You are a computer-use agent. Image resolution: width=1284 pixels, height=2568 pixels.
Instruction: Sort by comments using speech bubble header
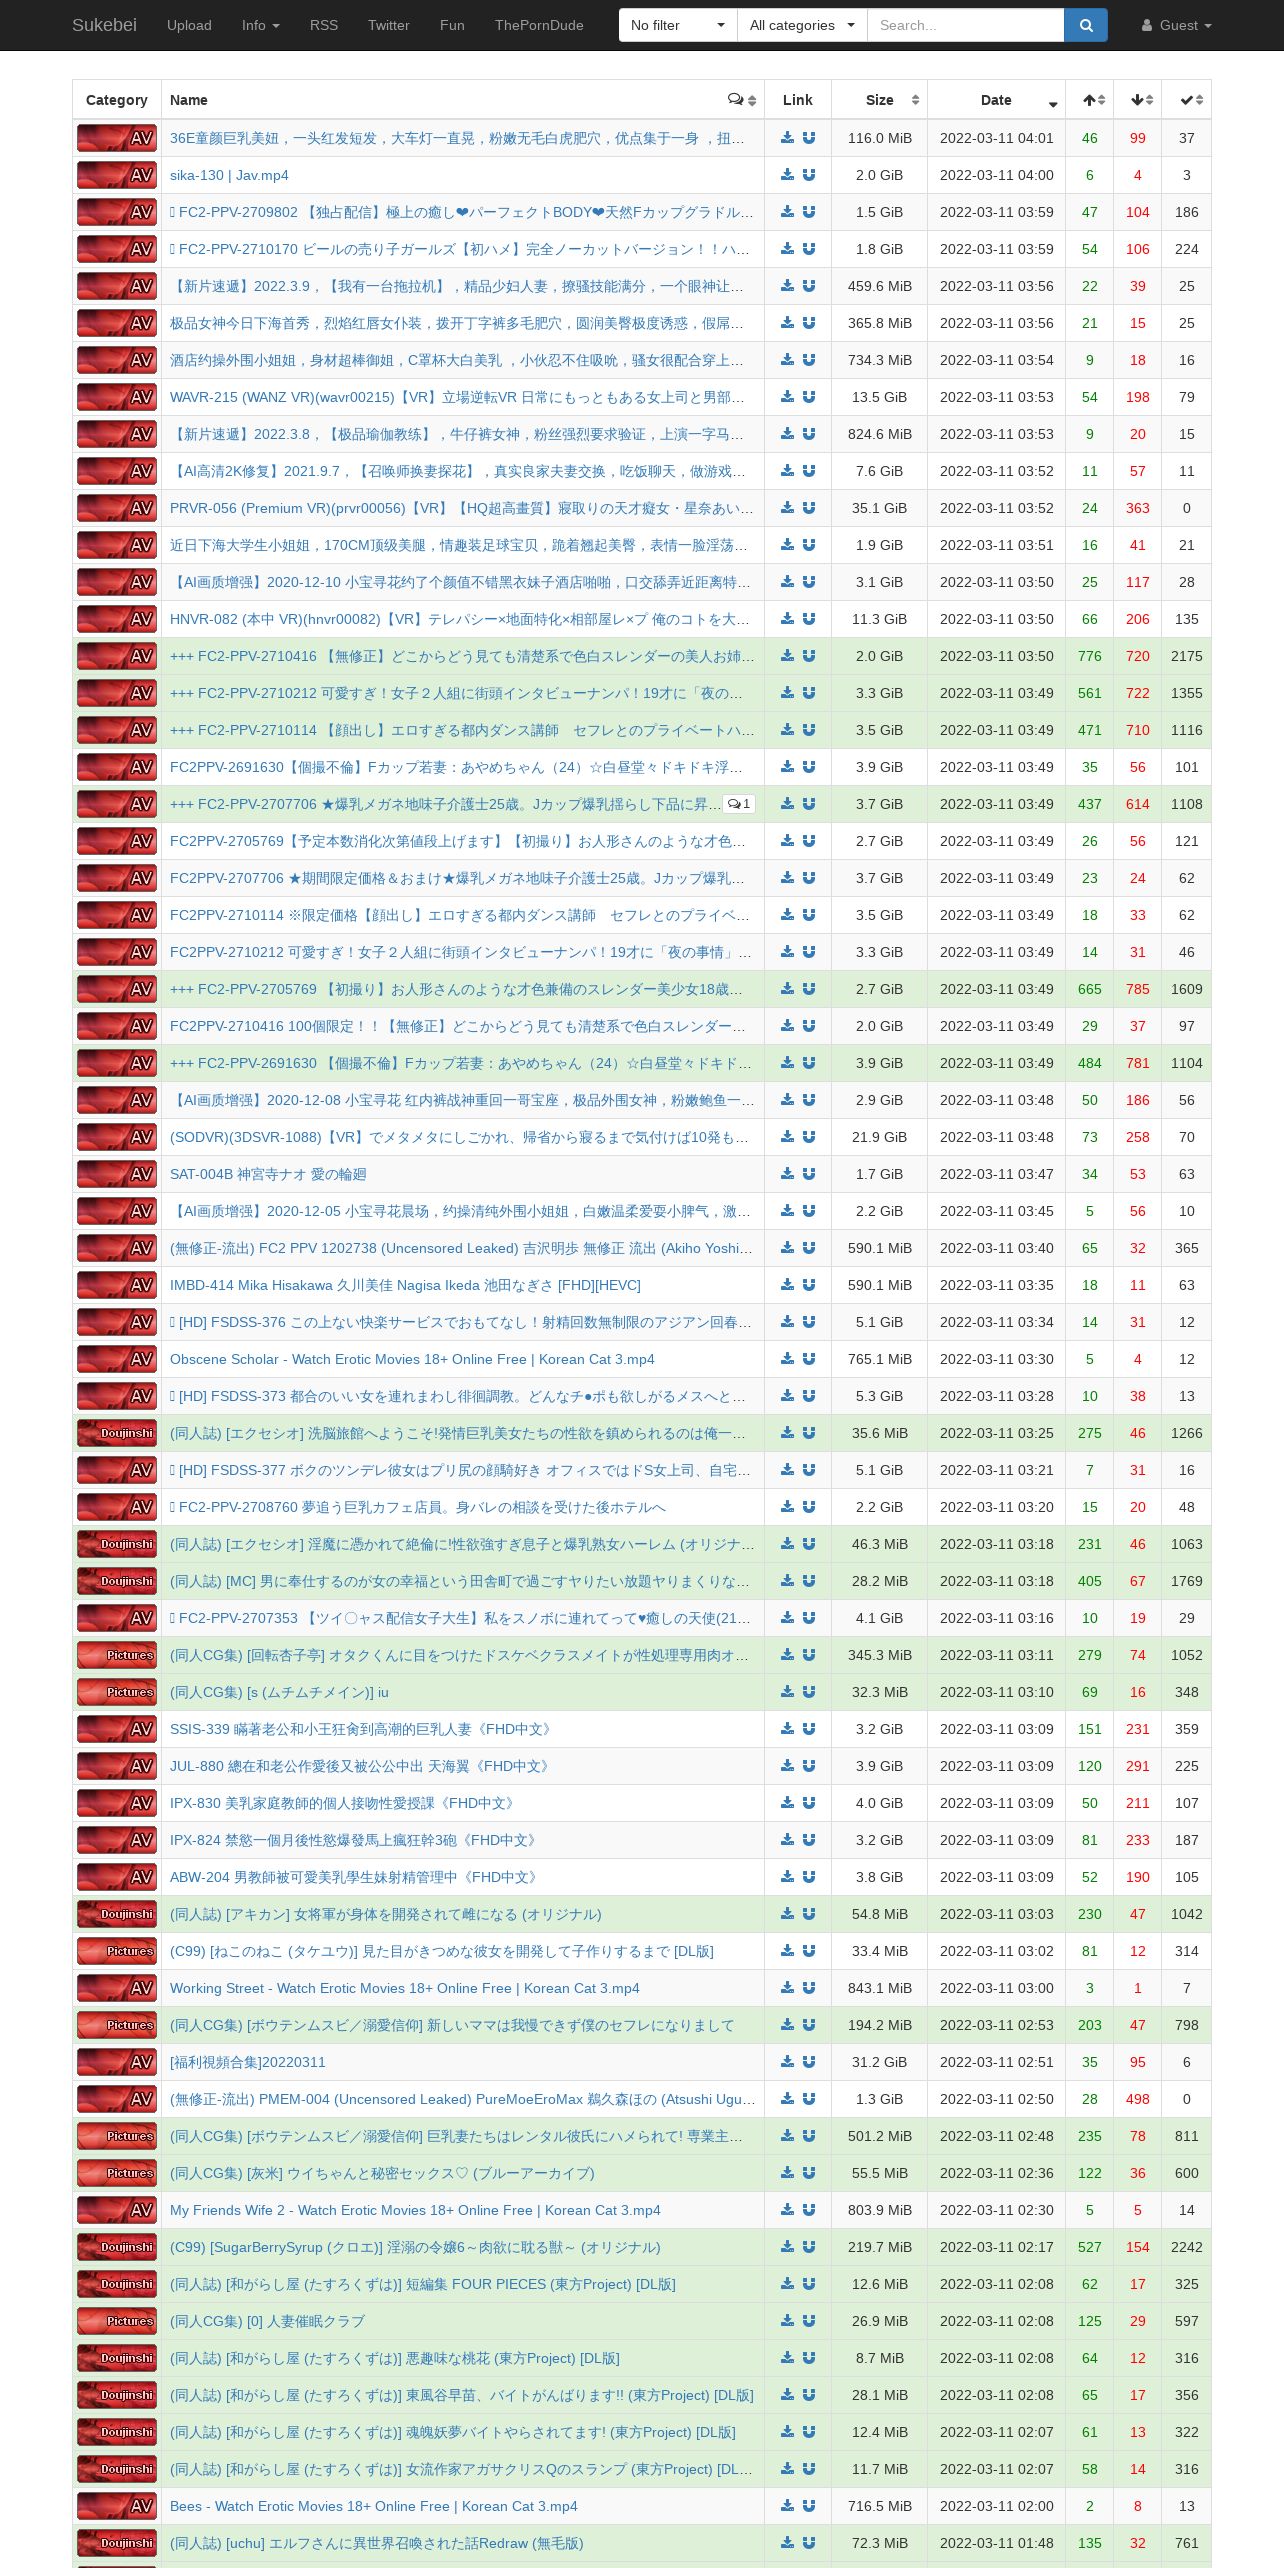(742, 100)
